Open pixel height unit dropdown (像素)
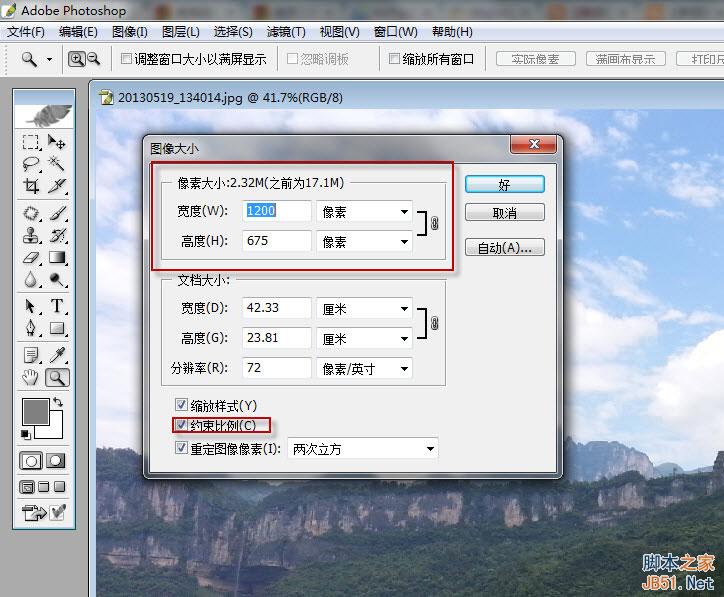 point(364,241)
